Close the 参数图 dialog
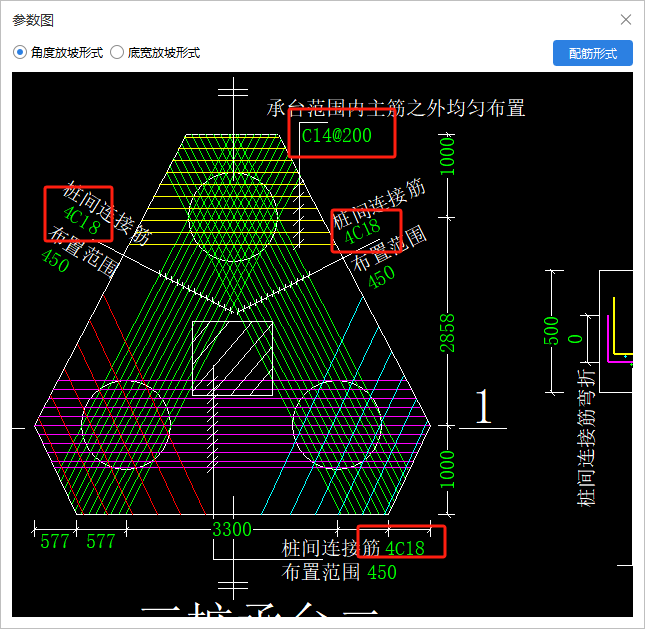 pos(626,19)
